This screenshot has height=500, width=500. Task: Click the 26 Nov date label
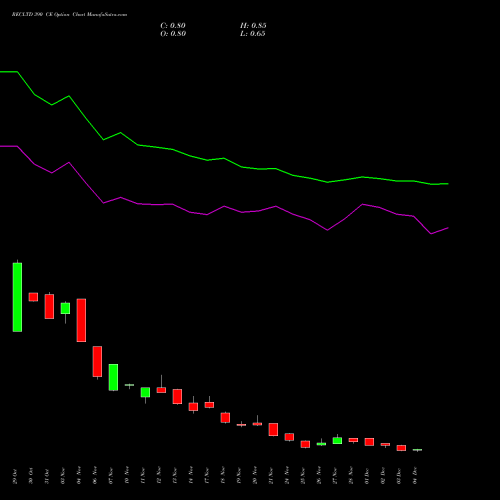319,476
